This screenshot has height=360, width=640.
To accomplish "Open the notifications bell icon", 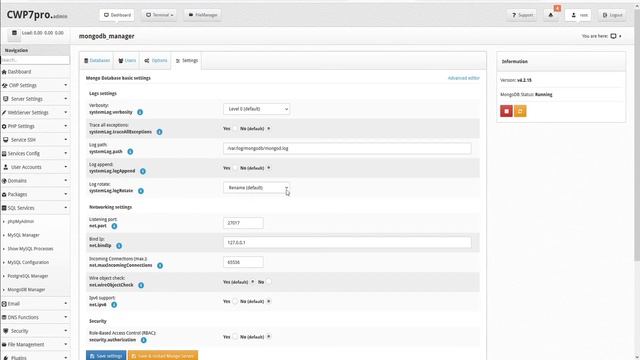I will (551, 15).
